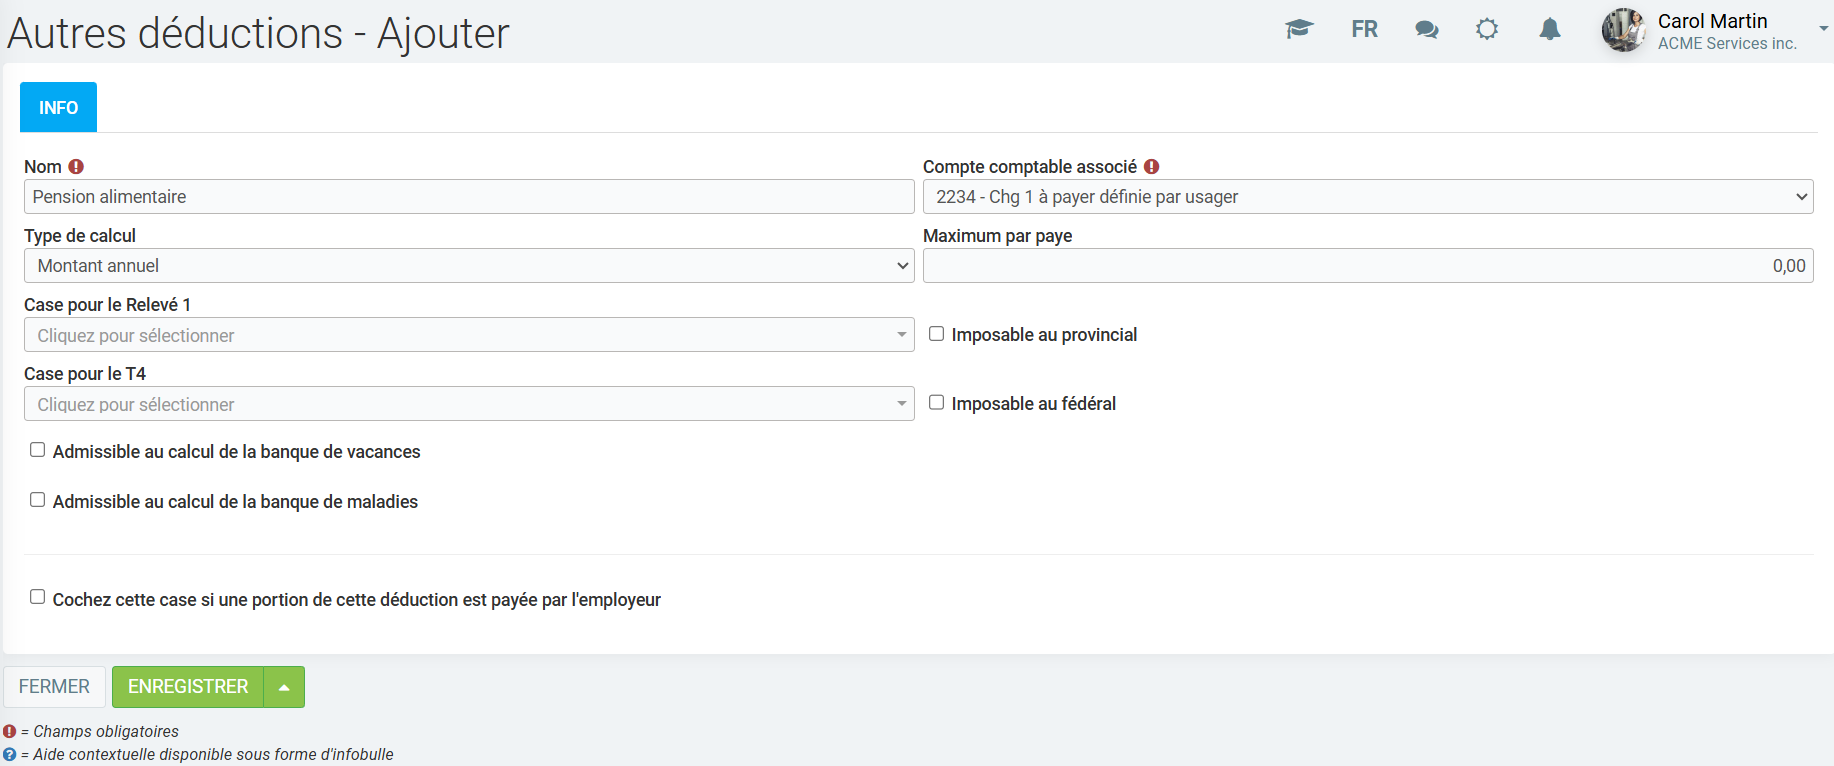Screen dimensions: 1834x766
Task: Select the INFO tab
Action: 58,107
